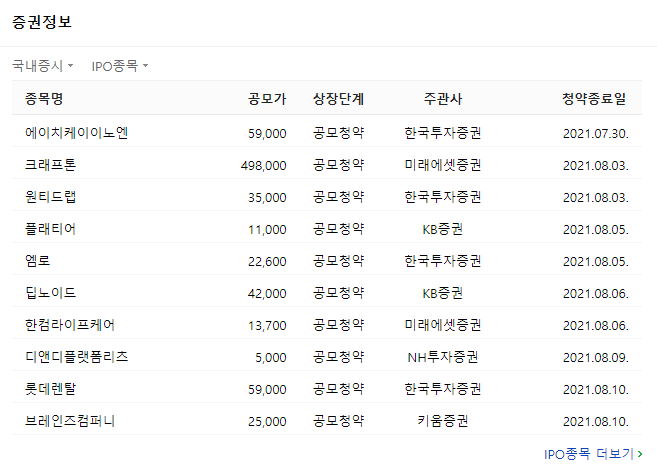Click 한국투자증권 in the 엠로 row

pos(442,261)
